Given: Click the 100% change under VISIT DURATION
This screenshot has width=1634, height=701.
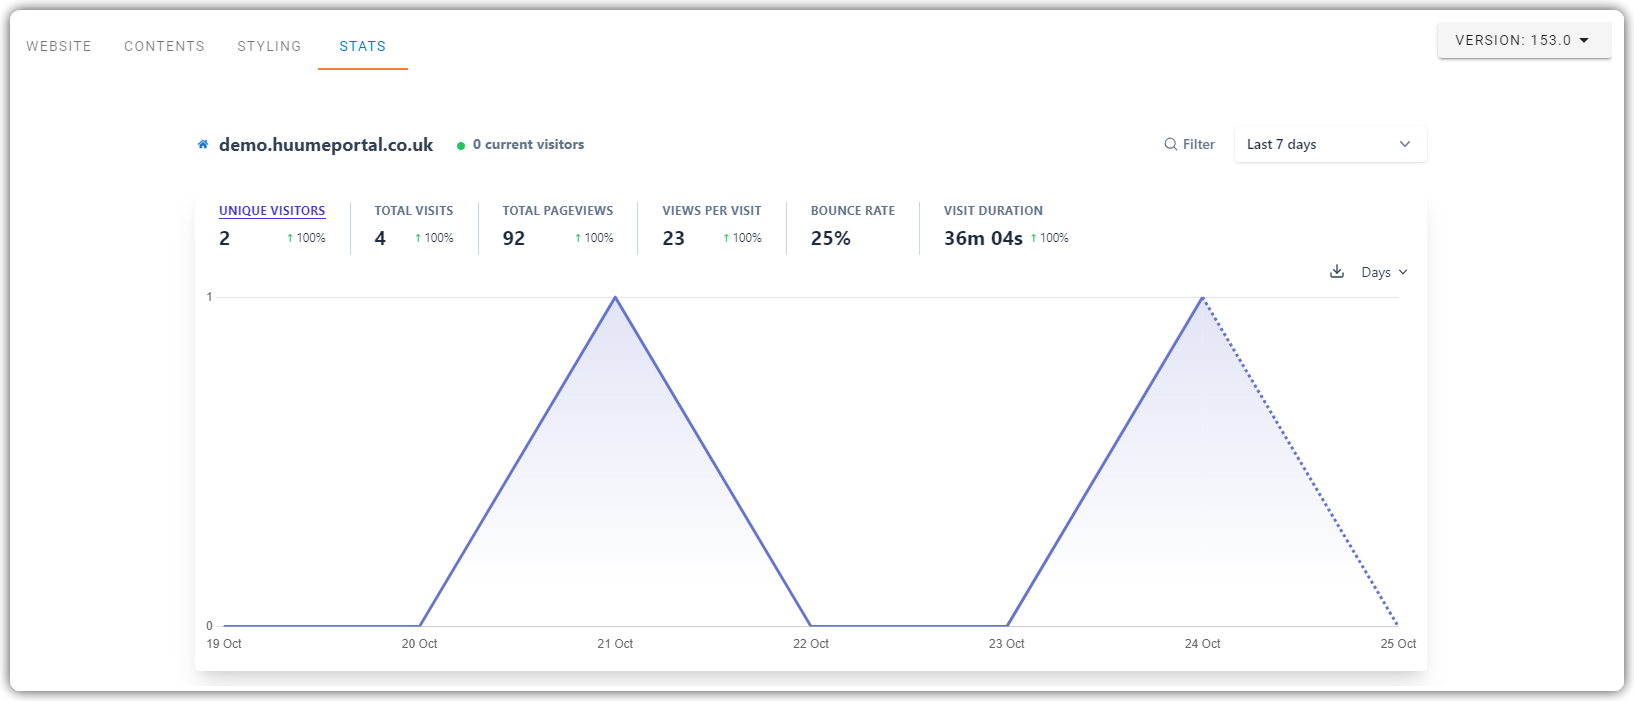Looking at the screenshot, I should 1050,238.
